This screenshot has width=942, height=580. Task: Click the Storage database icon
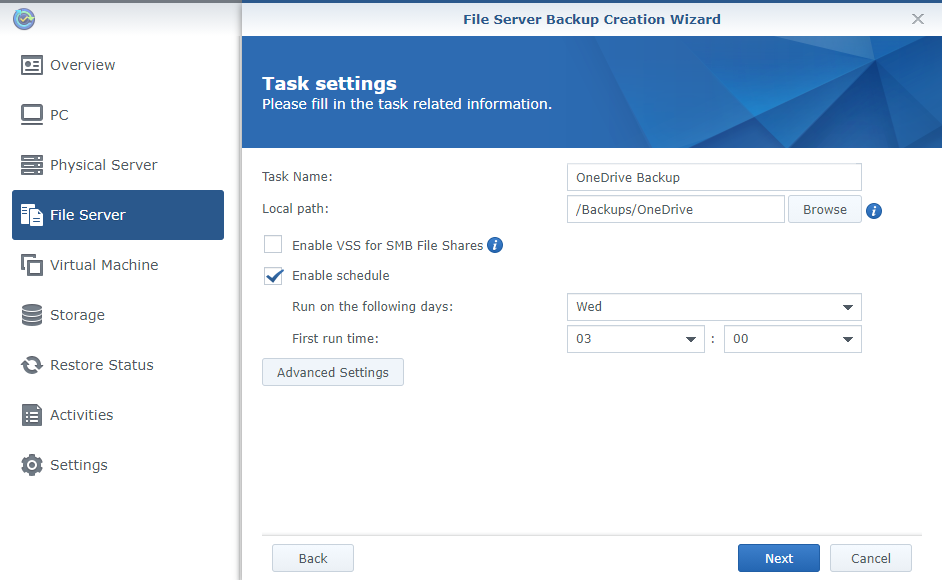(x=32, y=315)
